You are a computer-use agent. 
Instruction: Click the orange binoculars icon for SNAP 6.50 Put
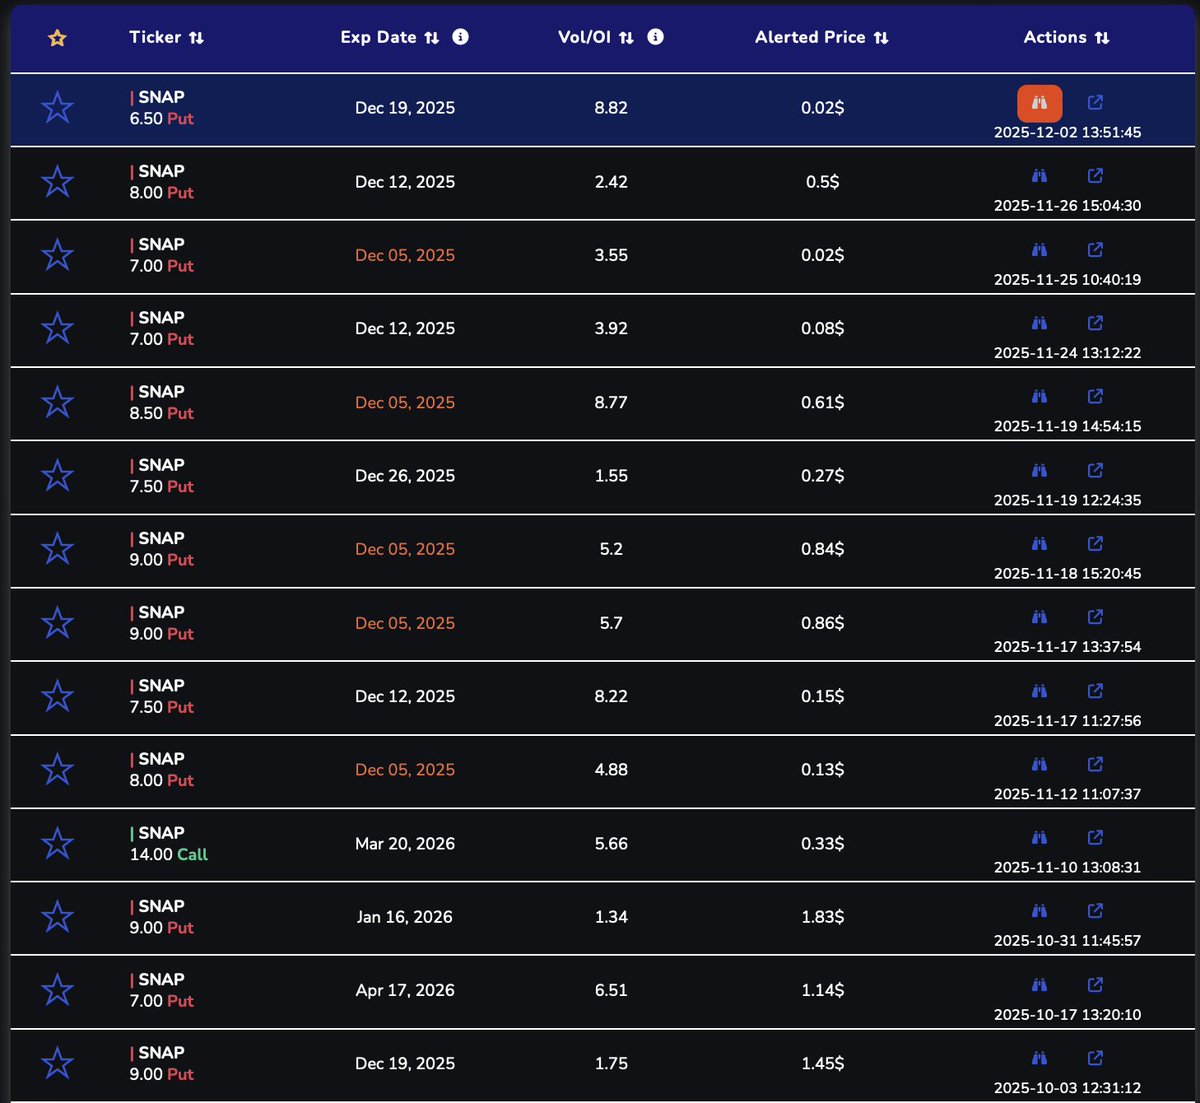pyautogui.click(x=1039, y=103)
